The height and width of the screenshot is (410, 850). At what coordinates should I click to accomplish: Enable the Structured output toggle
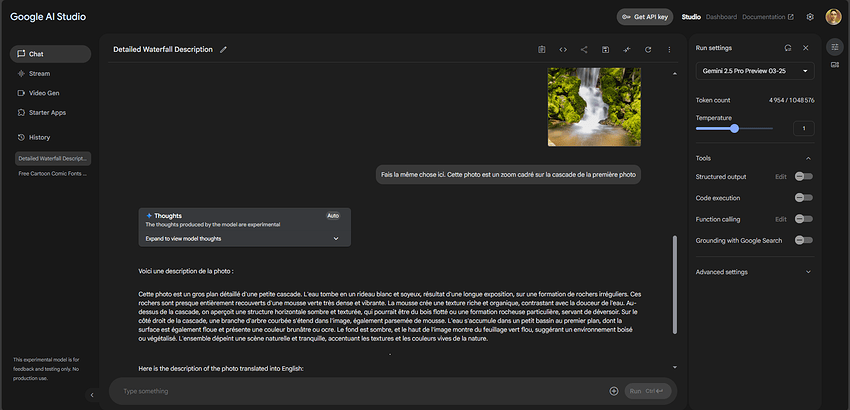pyautogui.click(x=803, y=177)
